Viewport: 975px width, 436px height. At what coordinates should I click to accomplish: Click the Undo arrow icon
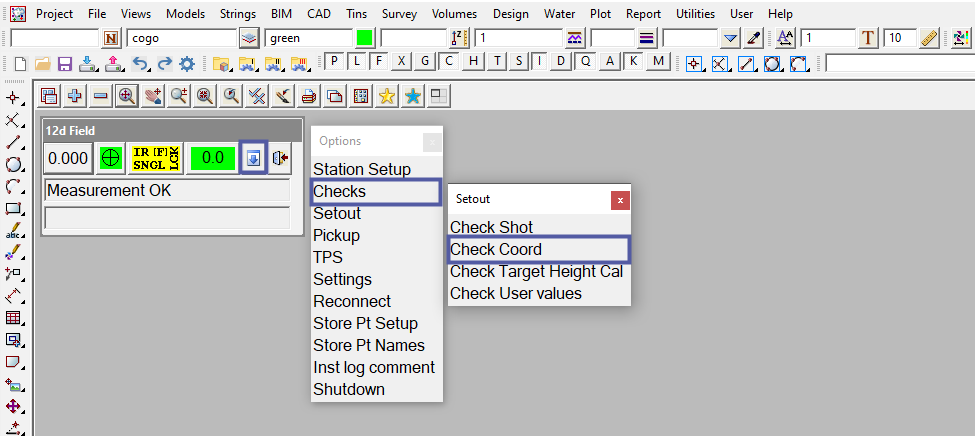(x=141, y=63)
